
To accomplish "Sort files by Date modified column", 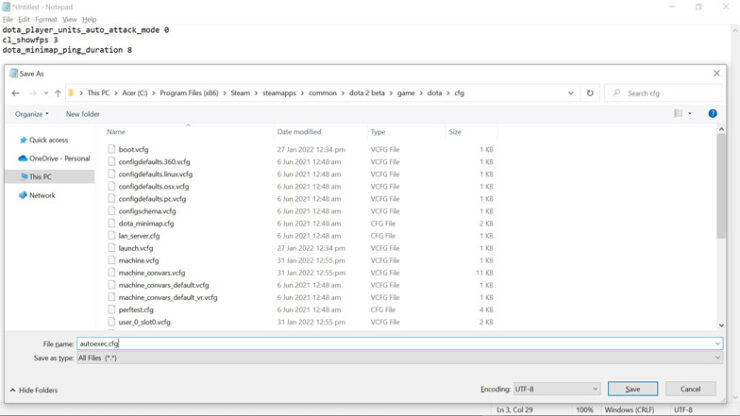I will click(300, 132).
